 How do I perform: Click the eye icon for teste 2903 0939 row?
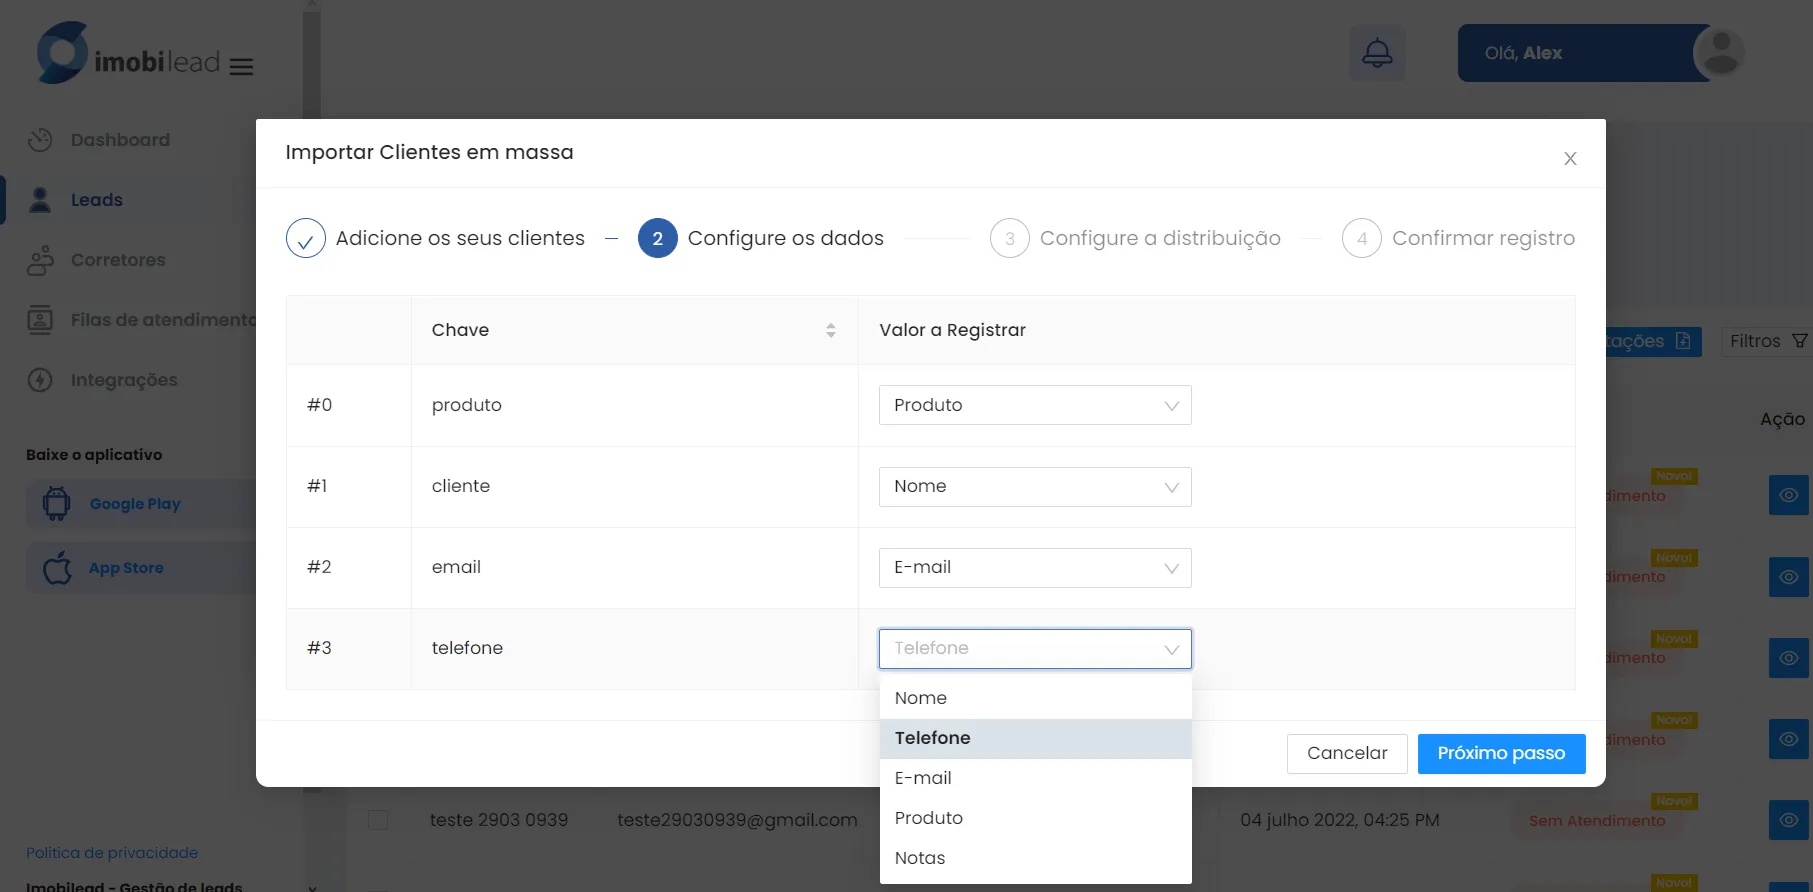coord(1789,820)
